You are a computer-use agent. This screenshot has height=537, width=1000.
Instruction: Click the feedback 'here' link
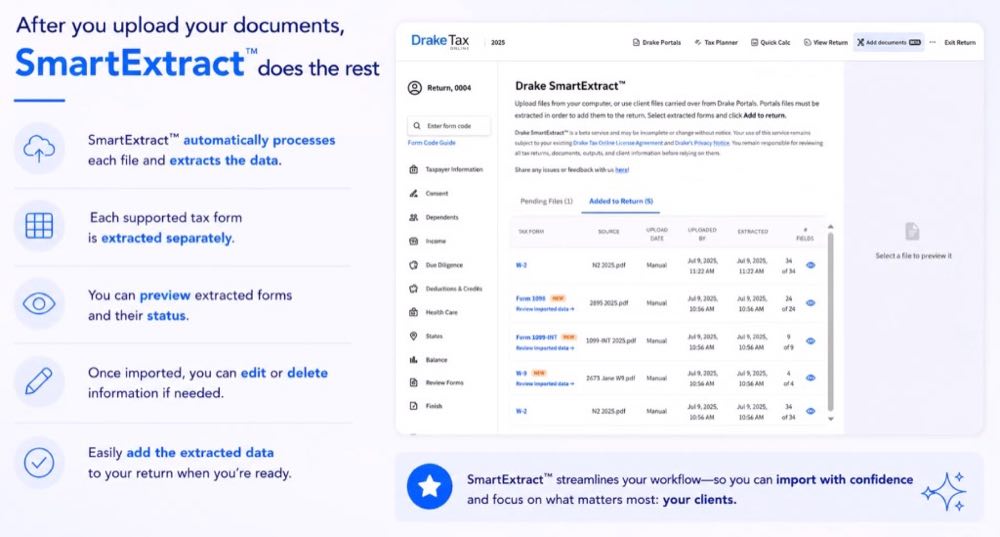[622, 170]
